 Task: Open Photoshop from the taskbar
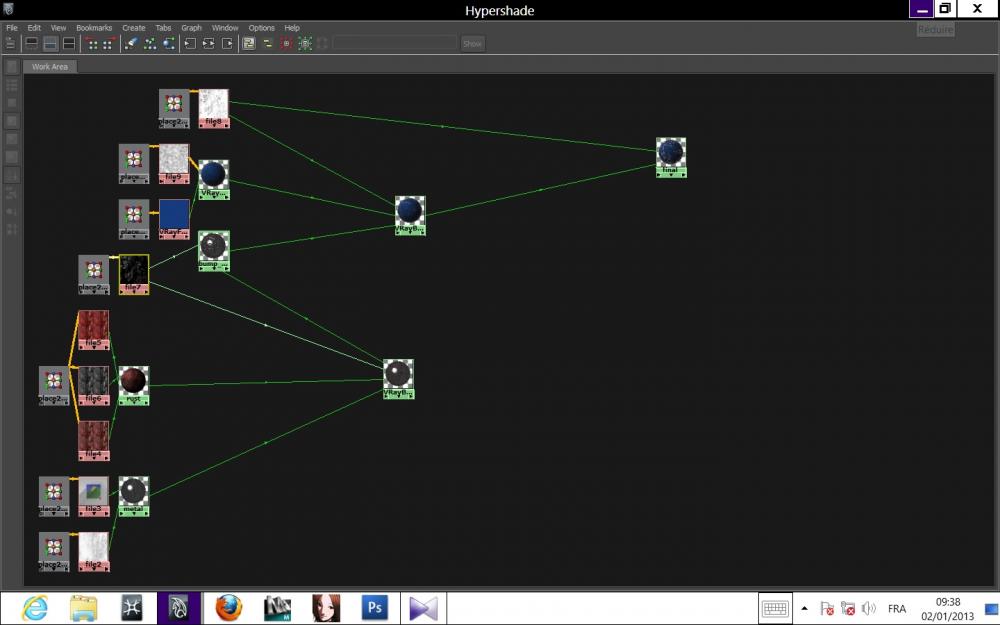374,608
